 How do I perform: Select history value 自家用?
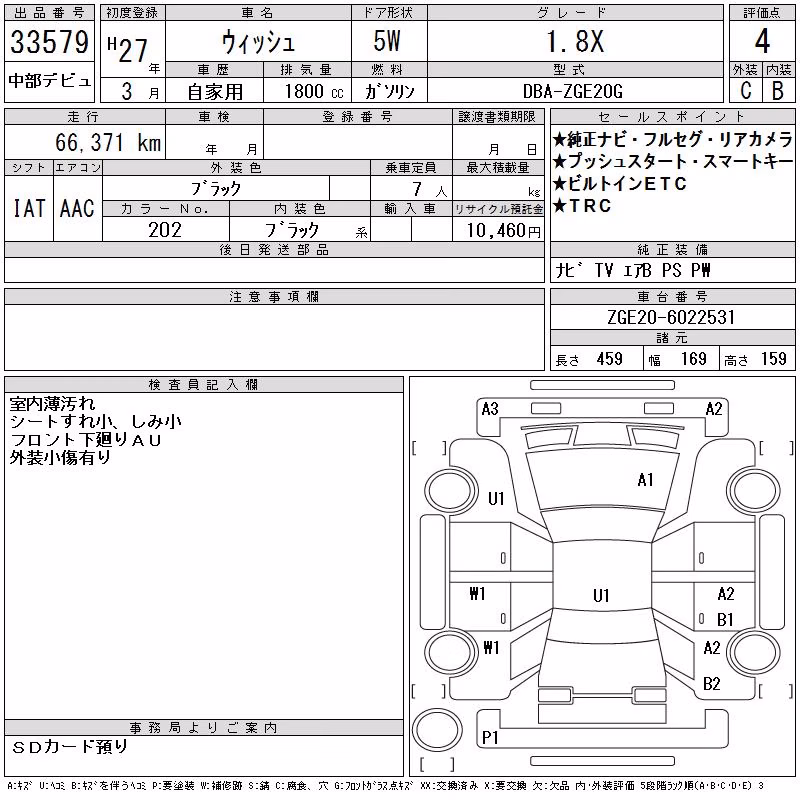[215, 92]
